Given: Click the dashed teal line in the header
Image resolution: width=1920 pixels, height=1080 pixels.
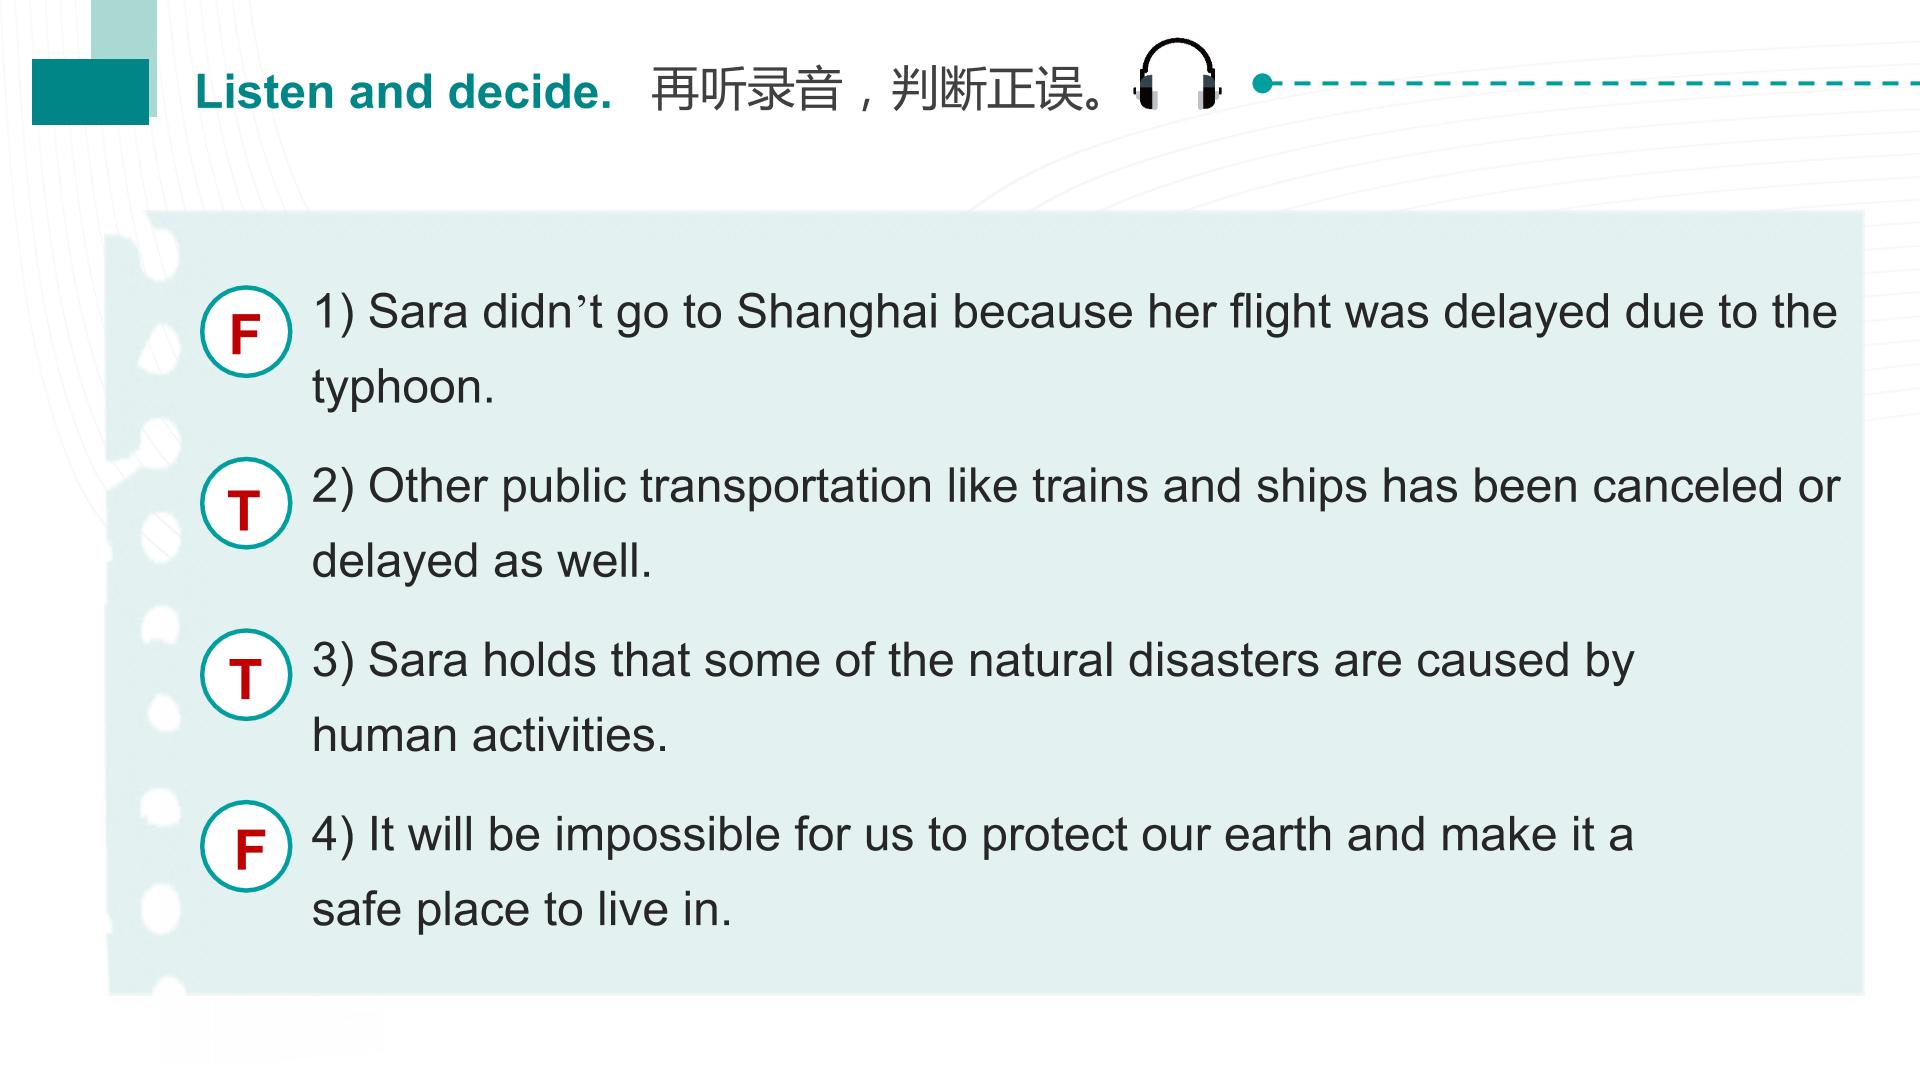Looking at the screenshot, I should point(1590,83).
